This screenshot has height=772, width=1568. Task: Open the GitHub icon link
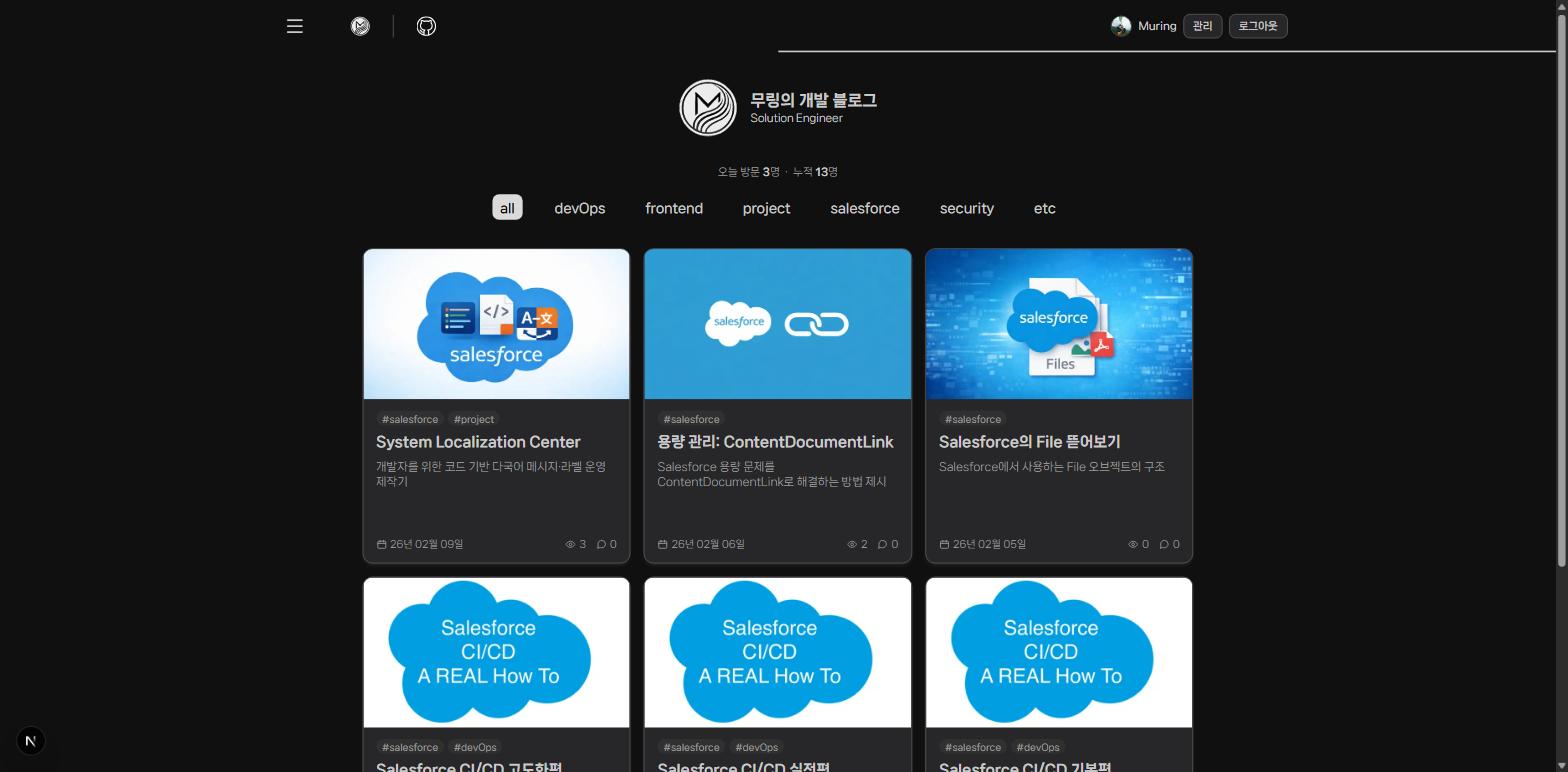426,26
